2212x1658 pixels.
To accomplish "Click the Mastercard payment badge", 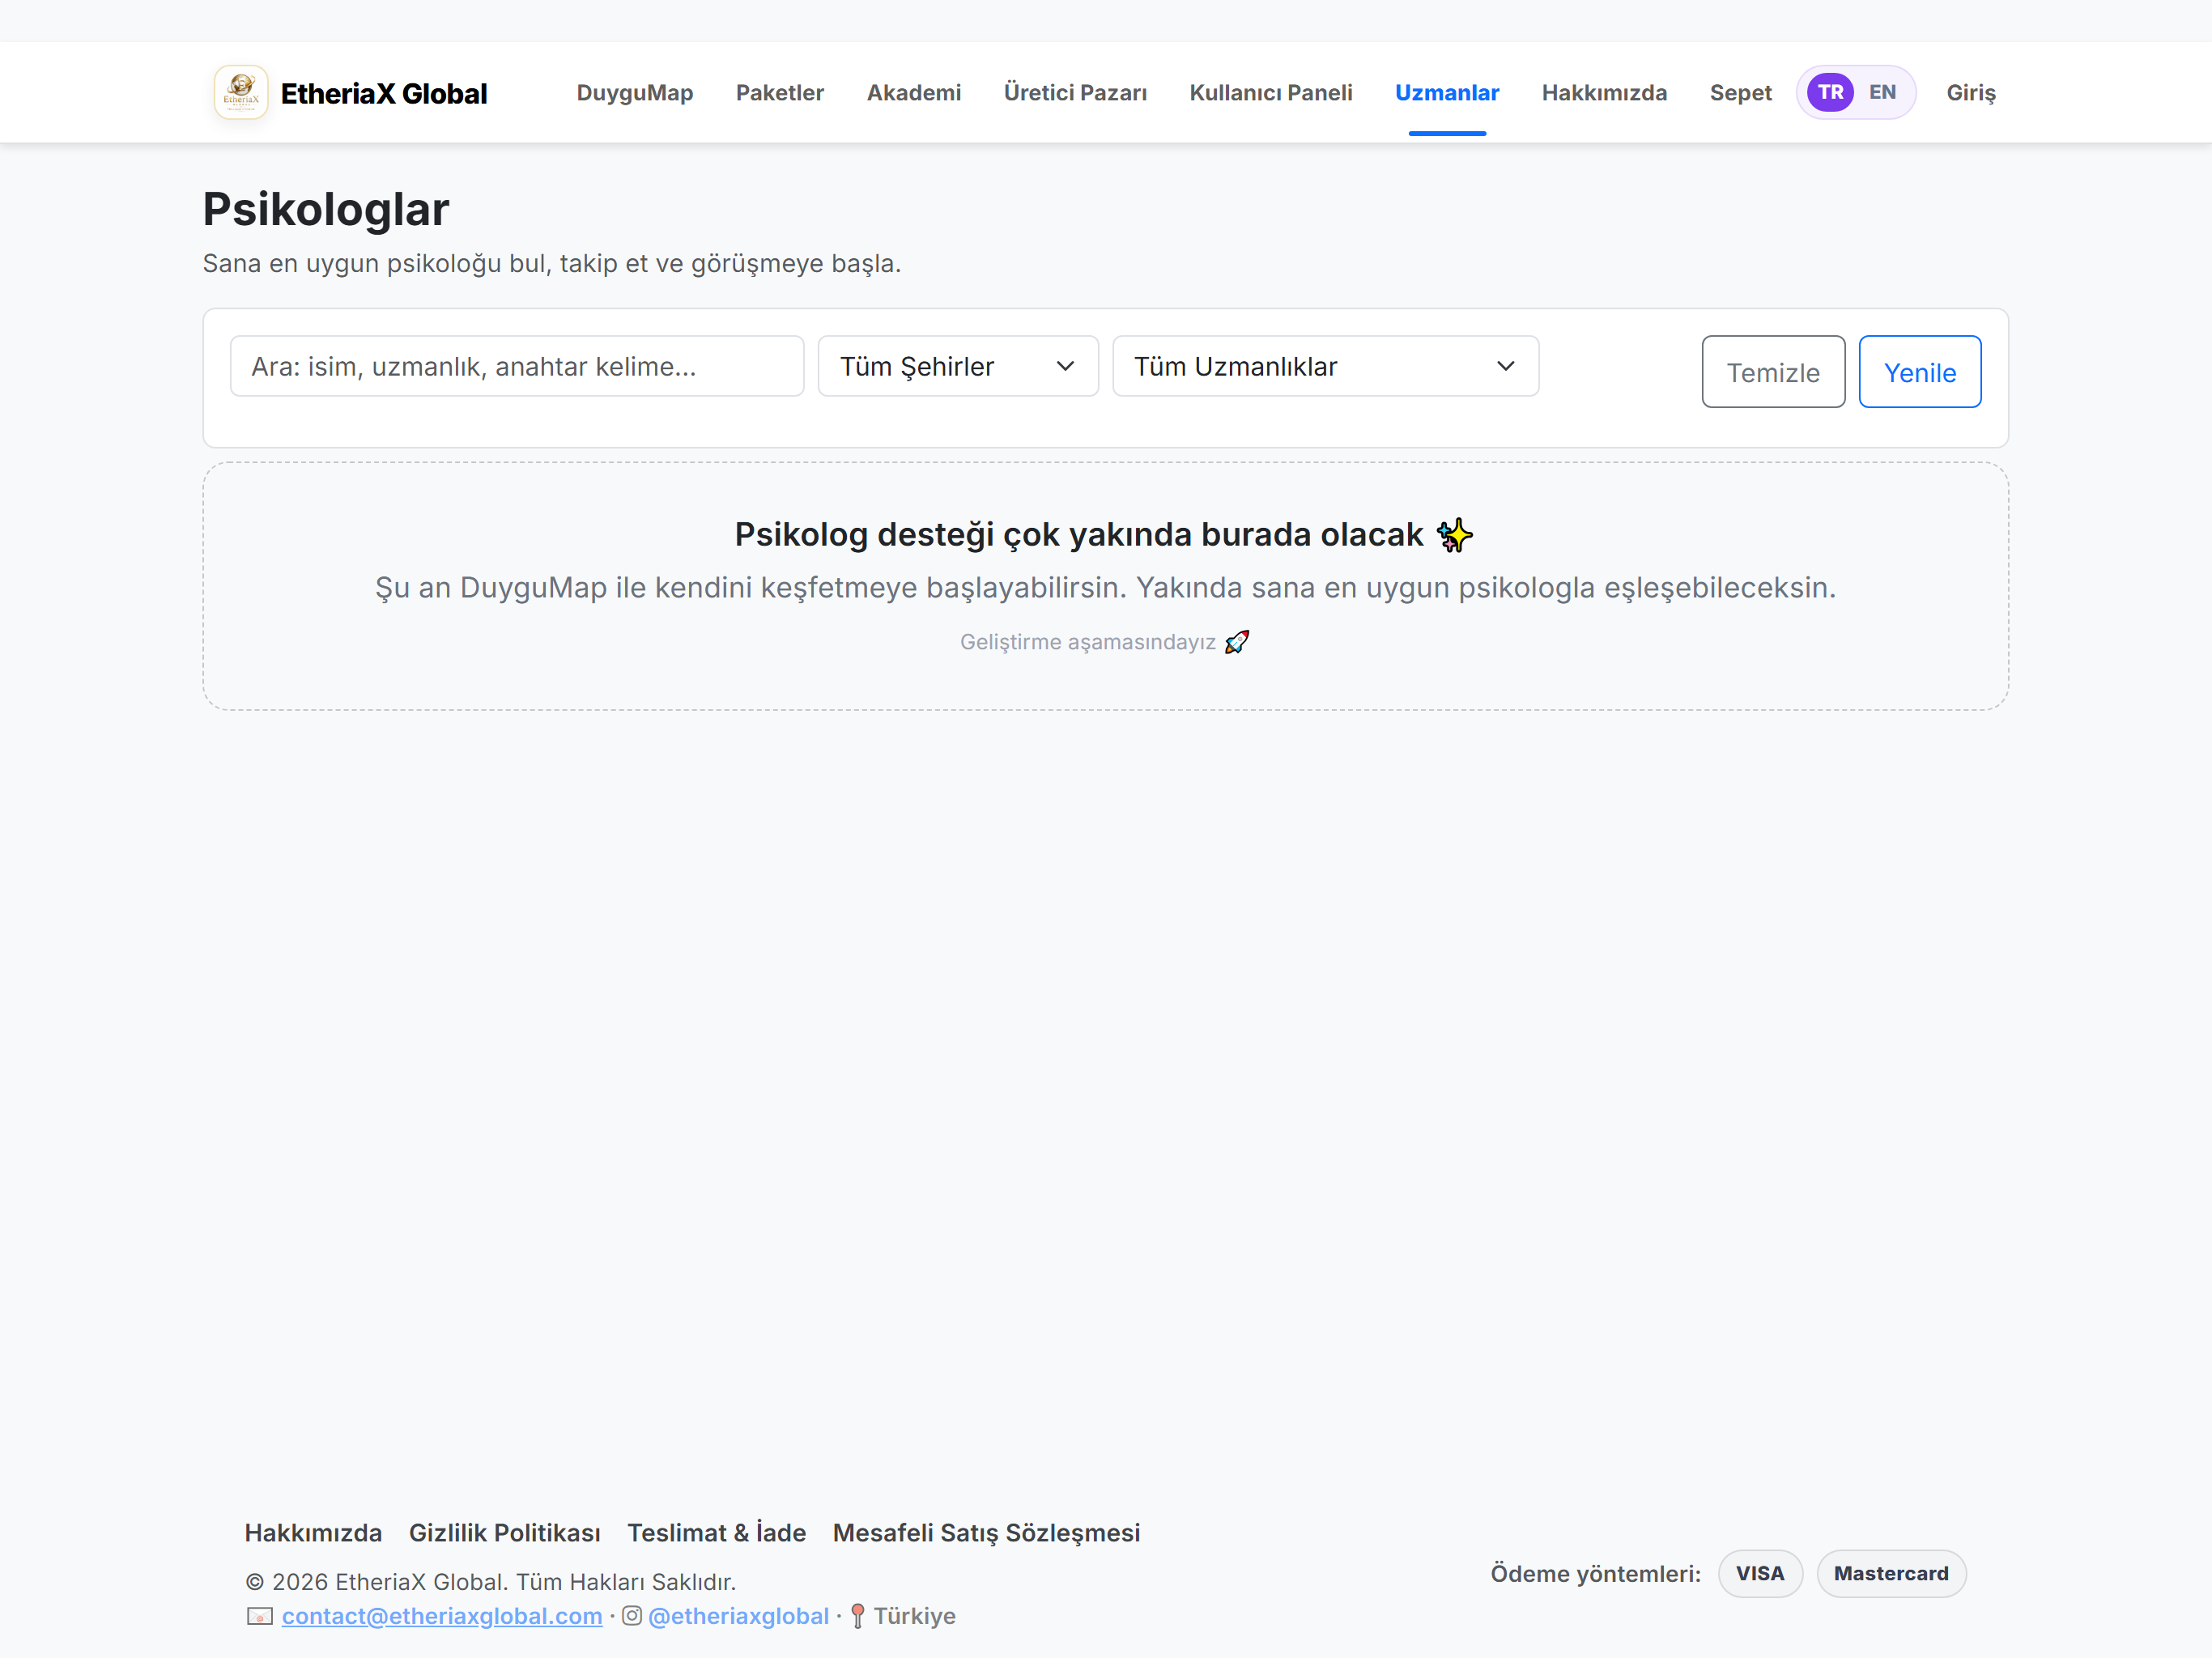I will tap(1891, 1573).
